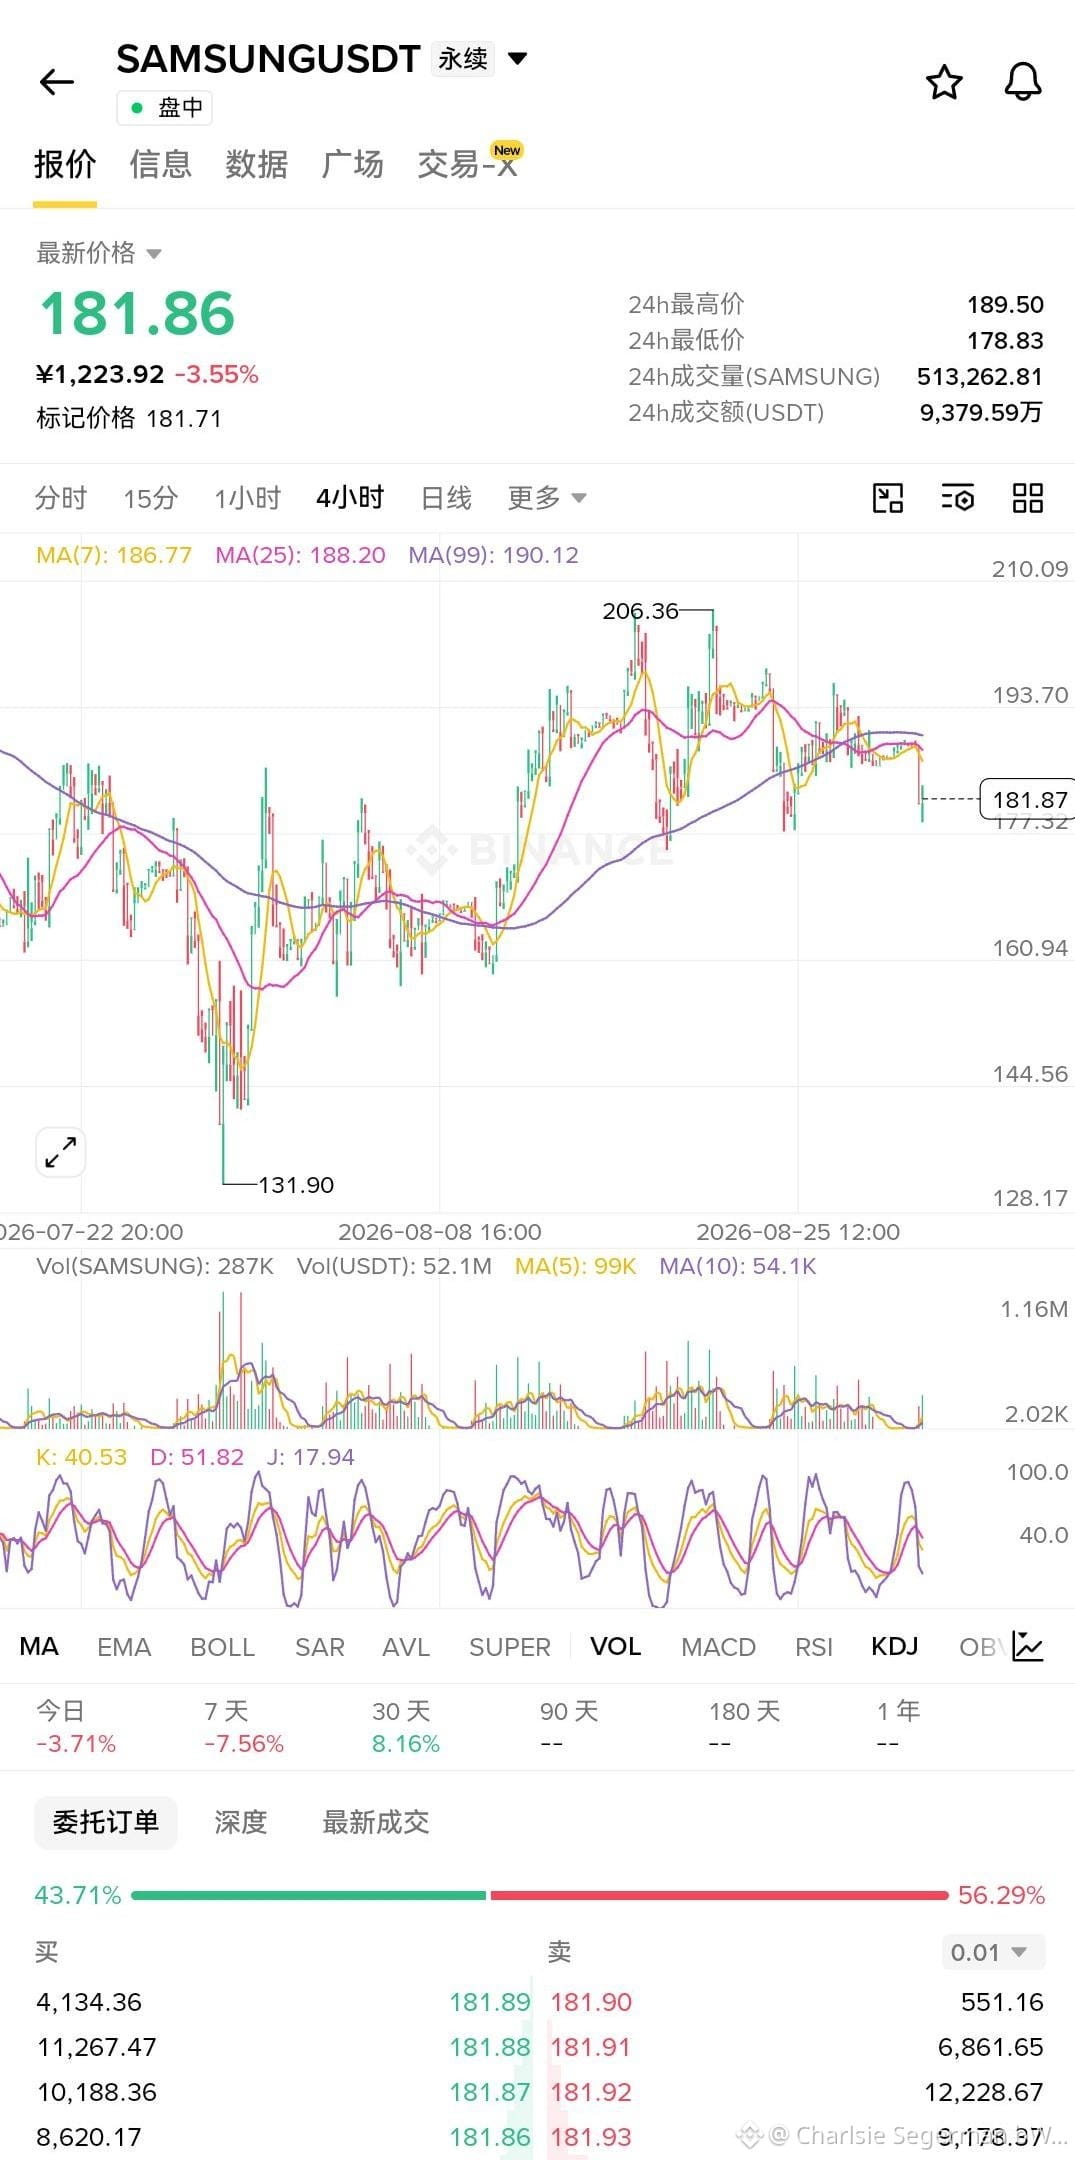
Task: Tap the 7 天 -7.56% performance
Action: pos(244,1727)
